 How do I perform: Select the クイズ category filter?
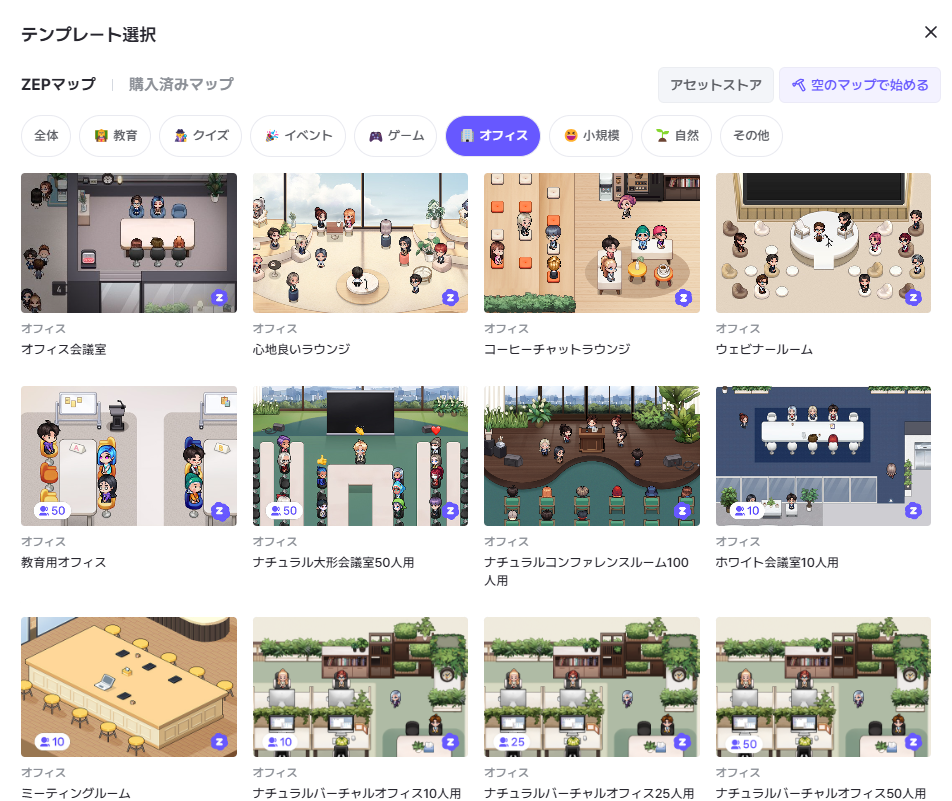[x=200, y=135]
